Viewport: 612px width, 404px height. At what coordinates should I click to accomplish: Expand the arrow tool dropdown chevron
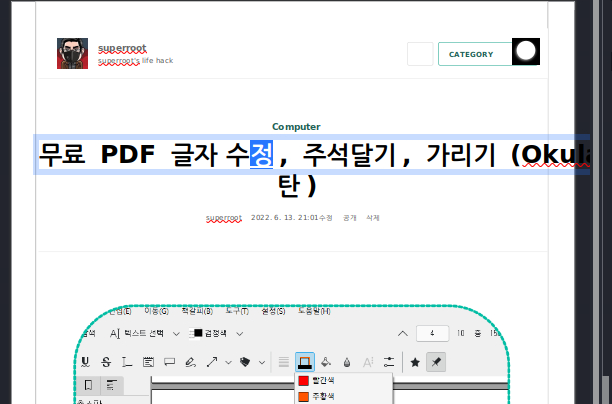[228, 363]
